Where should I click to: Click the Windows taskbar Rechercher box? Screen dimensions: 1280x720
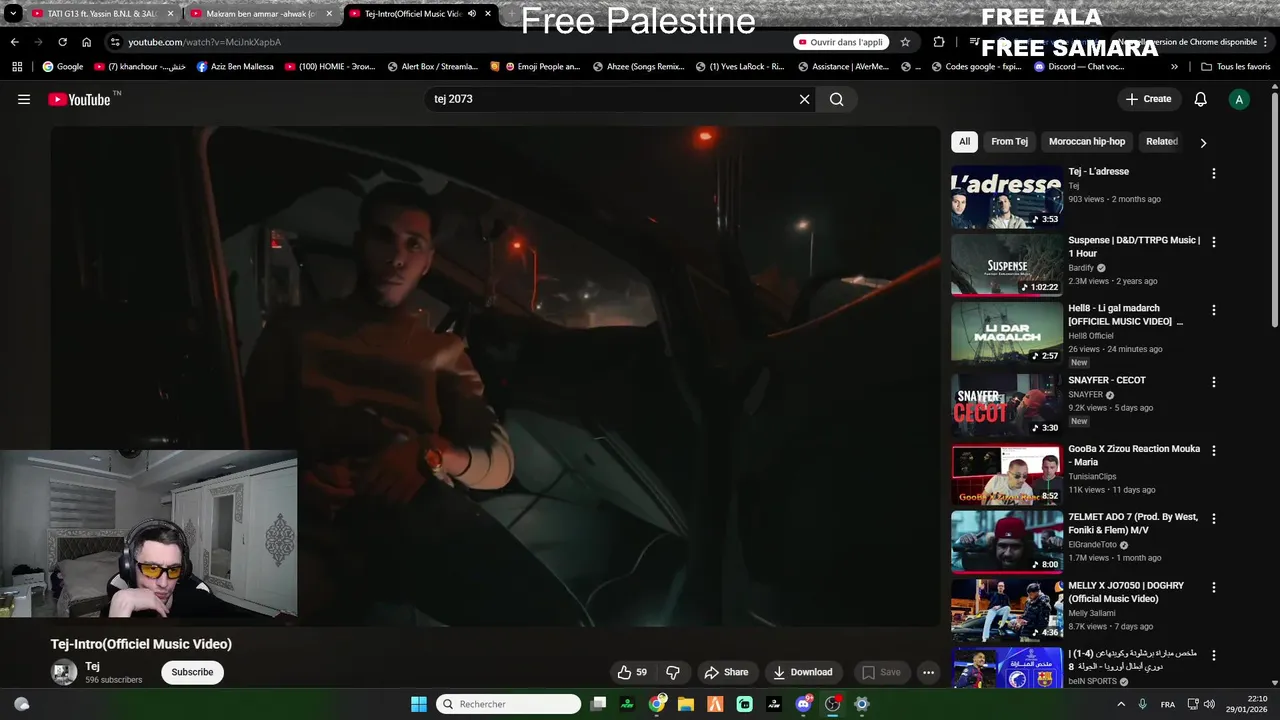coord(509,704)
